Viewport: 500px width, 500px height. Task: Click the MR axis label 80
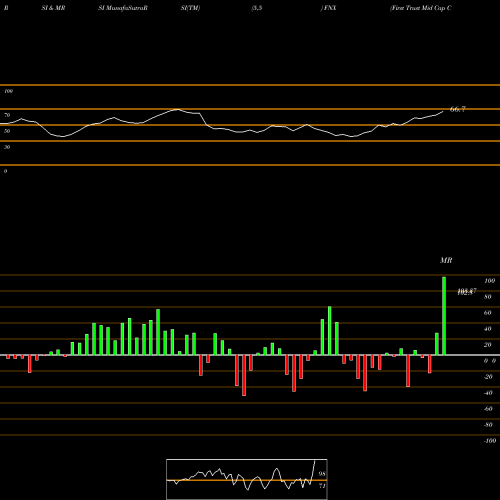tap(488, 297)
